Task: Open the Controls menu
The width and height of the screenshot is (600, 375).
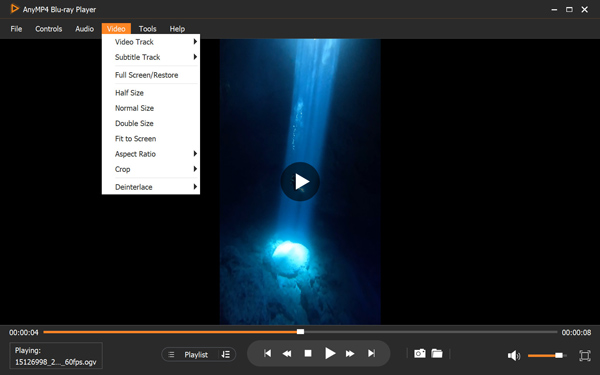Action: 49,29
